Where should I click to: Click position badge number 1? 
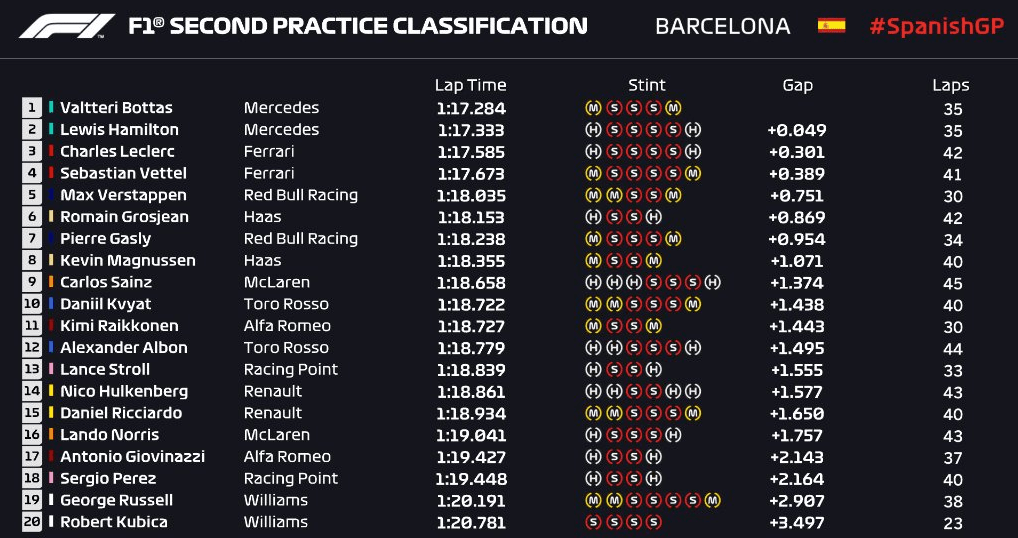[x=31, y=108]
